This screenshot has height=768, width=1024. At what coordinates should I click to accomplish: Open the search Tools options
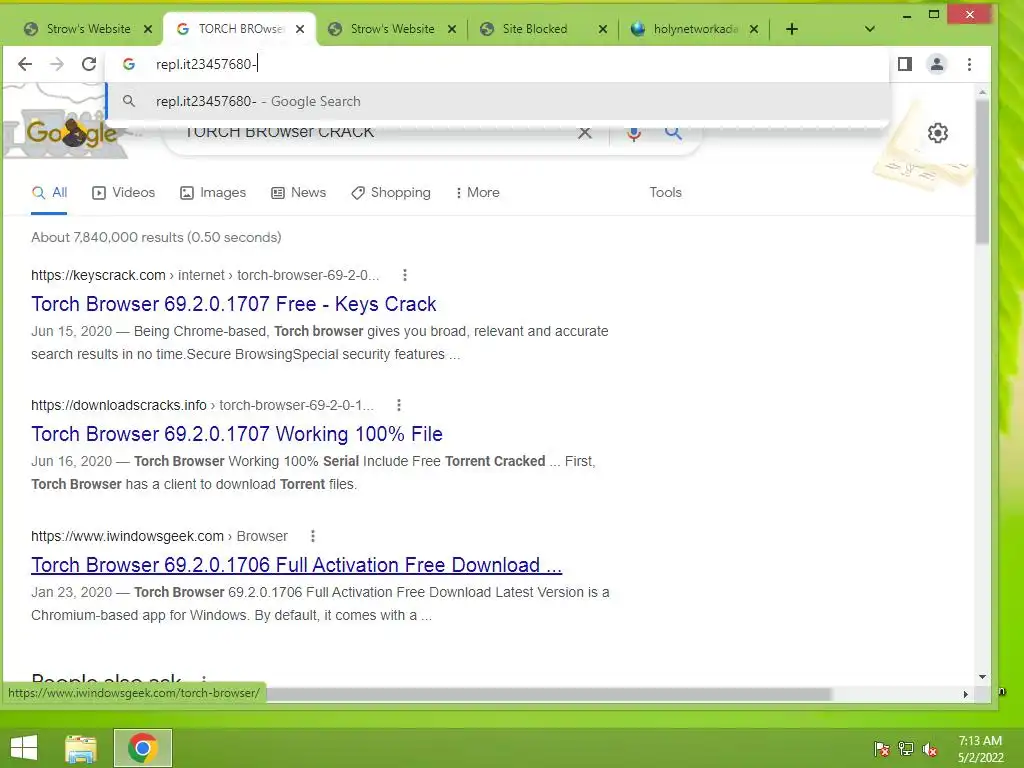pyautogui.click(x=665, y=193)
